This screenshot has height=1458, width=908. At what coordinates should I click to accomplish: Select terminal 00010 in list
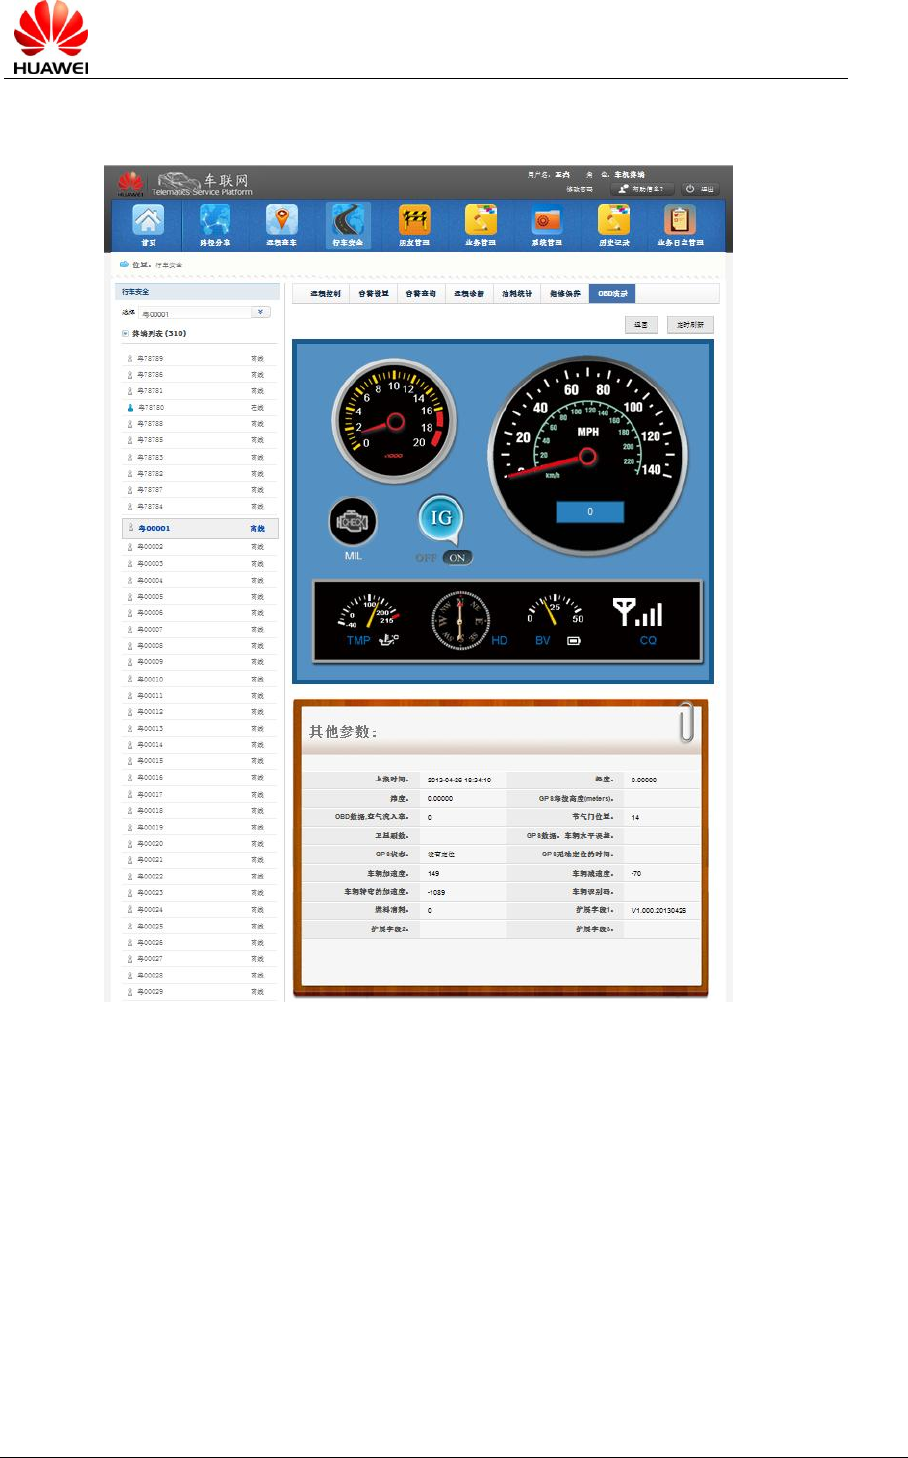(200, 679)
